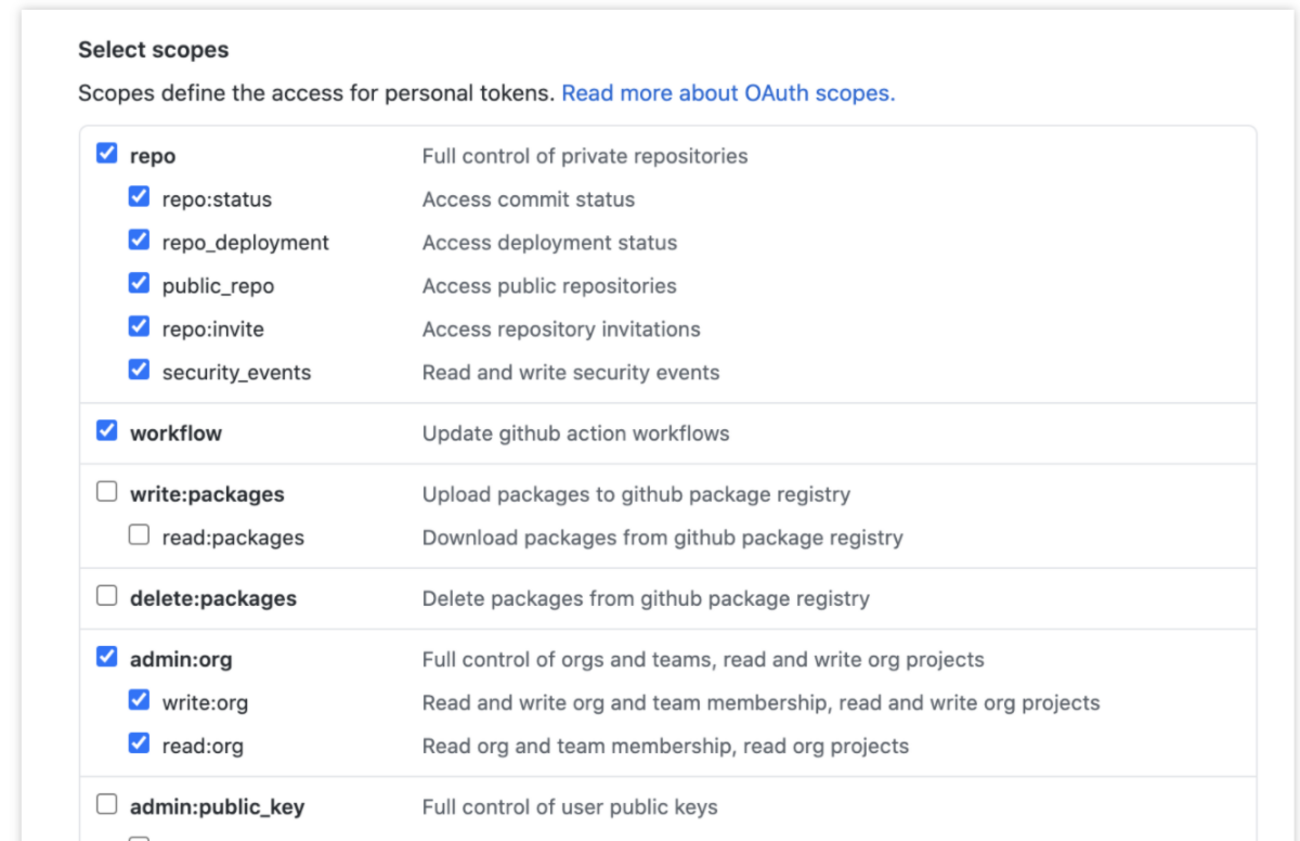Uncheck the repo:invite checkbox
The width and height of the screenshot is (1300, 841).
point(139,327)
